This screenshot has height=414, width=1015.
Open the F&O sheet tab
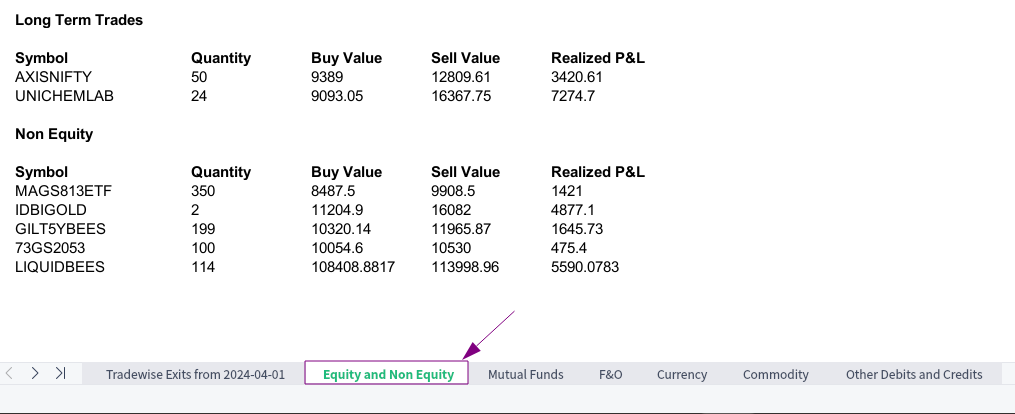tap(610, 374)
